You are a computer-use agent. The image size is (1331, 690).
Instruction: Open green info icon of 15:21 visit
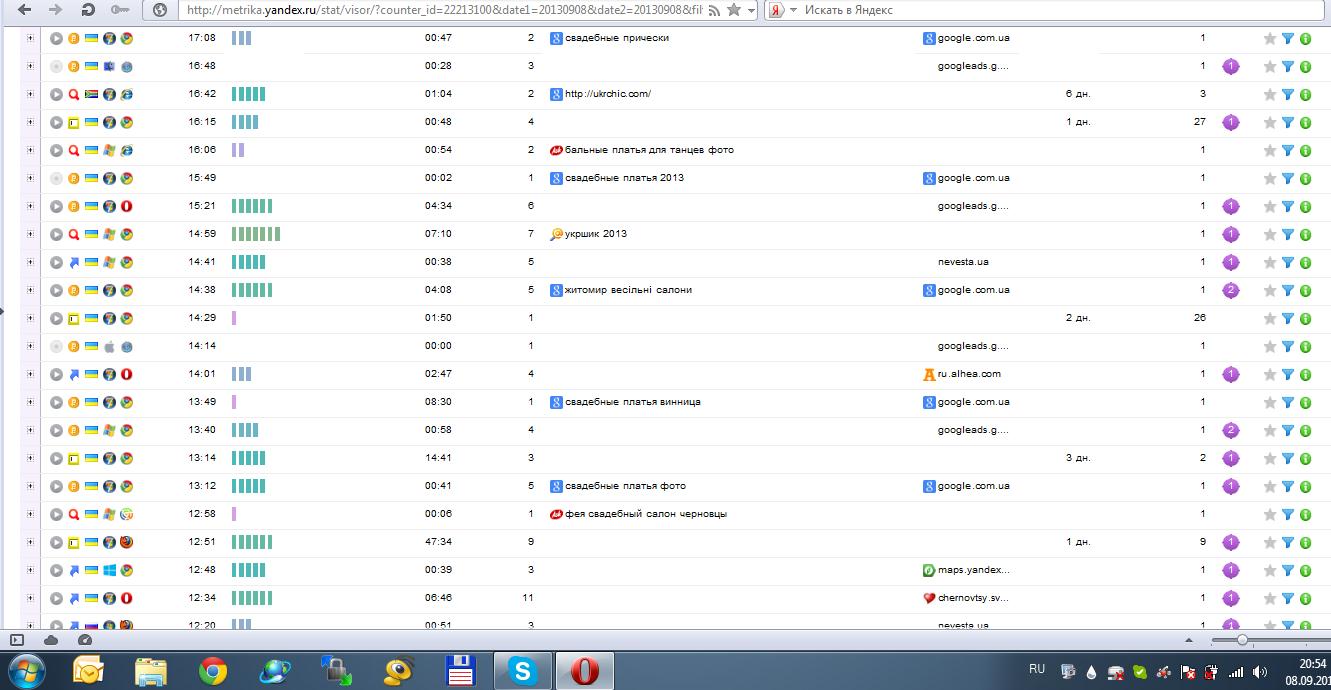pyautogui.click(x=1305, y=206)
